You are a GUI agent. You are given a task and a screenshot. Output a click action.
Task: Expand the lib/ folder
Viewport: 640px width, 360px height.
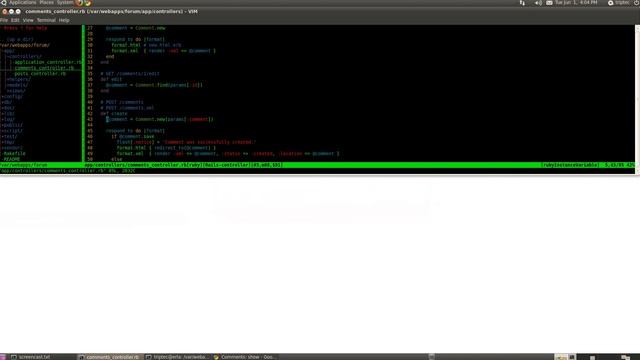(x=8, y=114)
